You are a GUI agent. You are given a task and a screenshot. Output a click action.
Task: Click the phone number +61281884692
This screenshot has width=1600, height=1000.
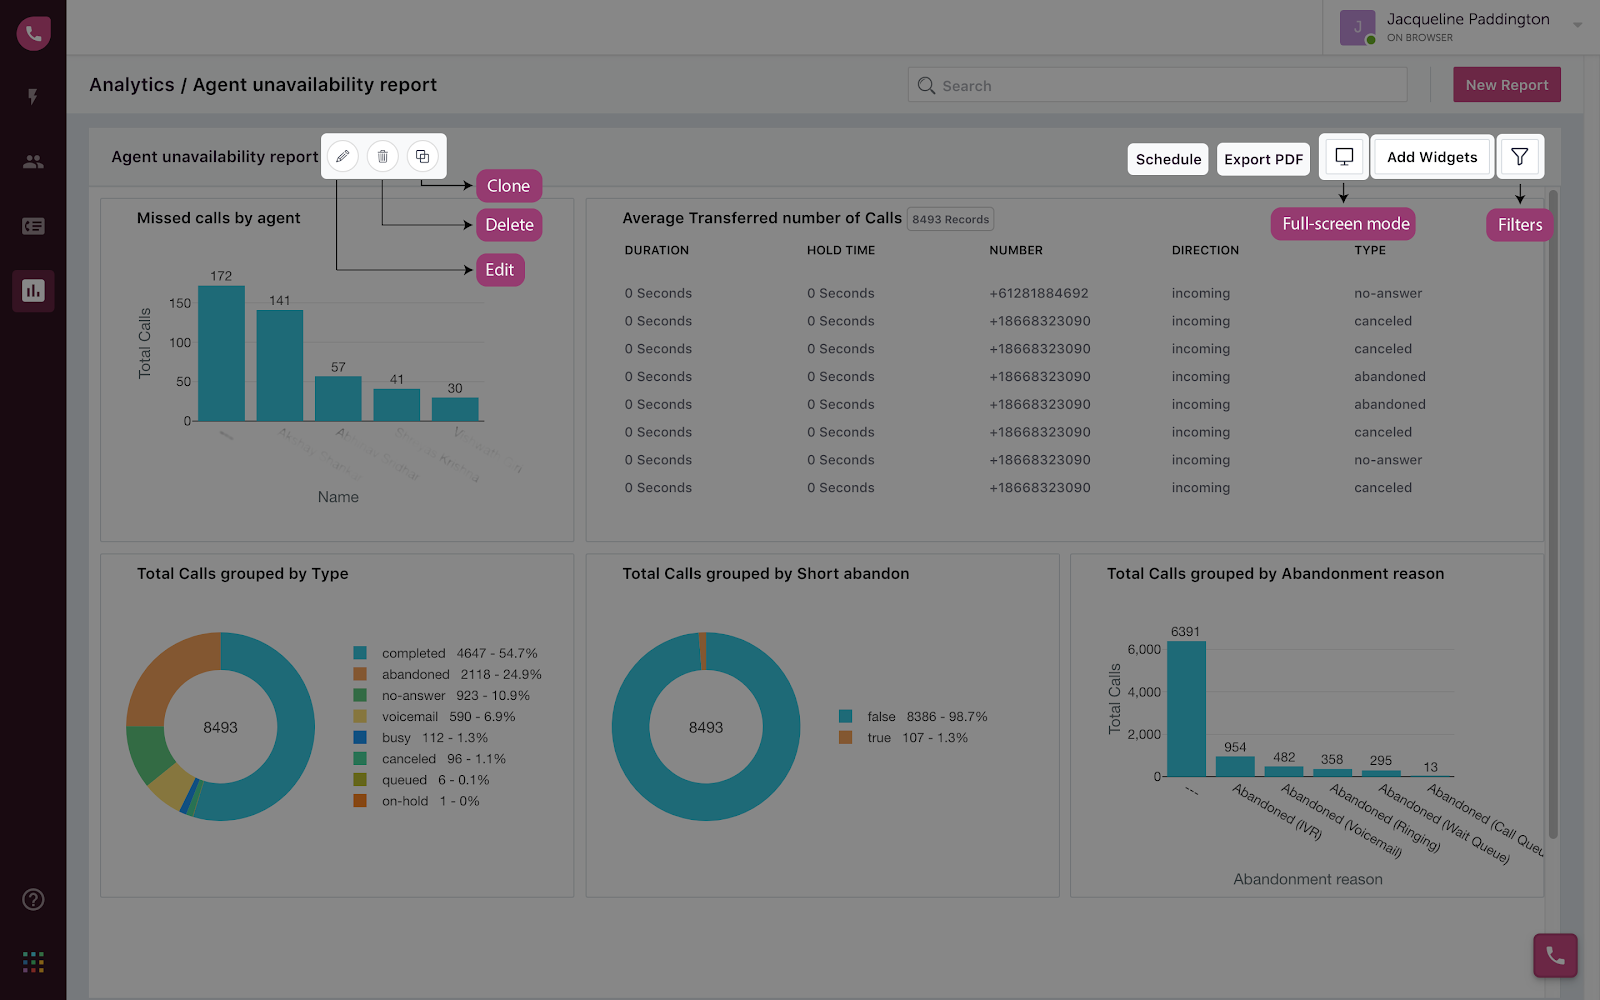tap(1039, 293)
